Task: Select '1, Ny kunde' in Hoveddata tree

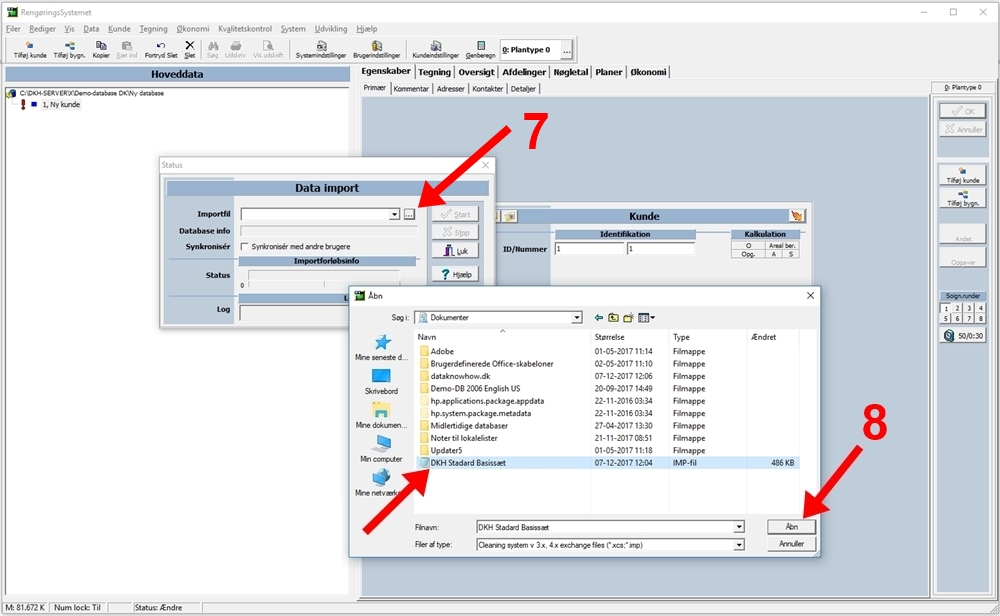Action: point(61,105)
